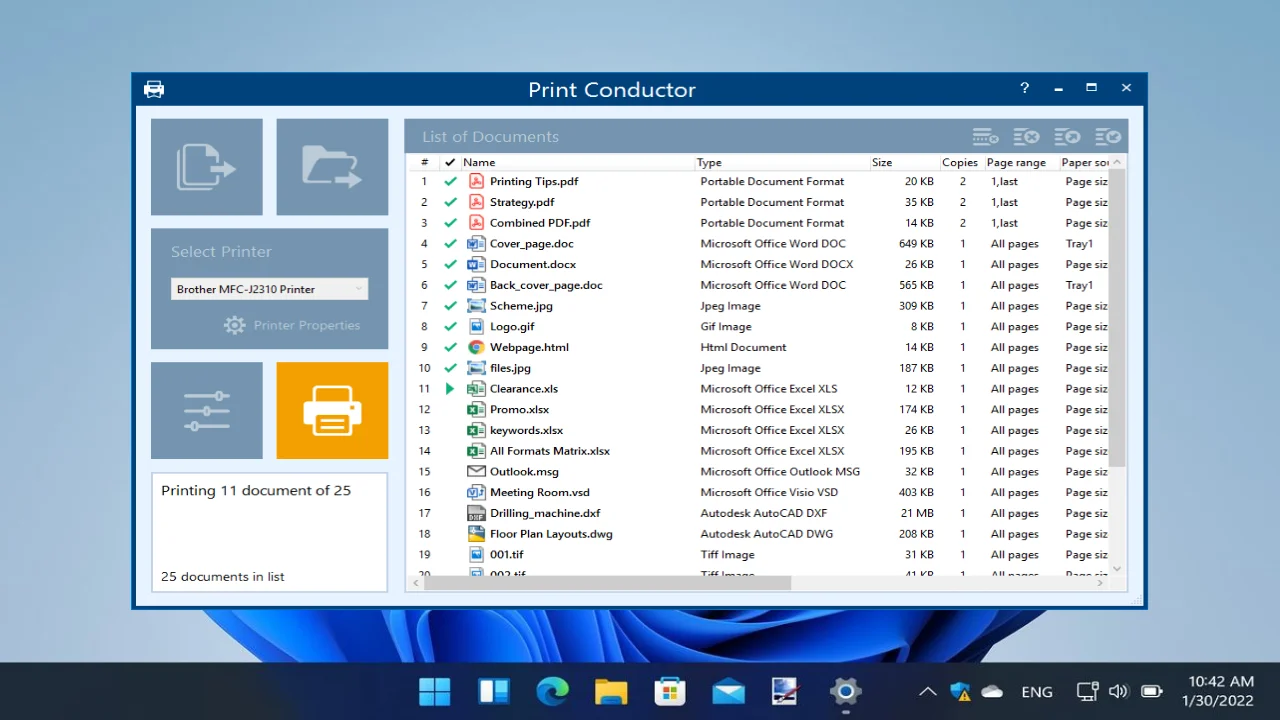Select the keywords.xlsx row
Screen dimensions: 1280x720
(760, 430)
